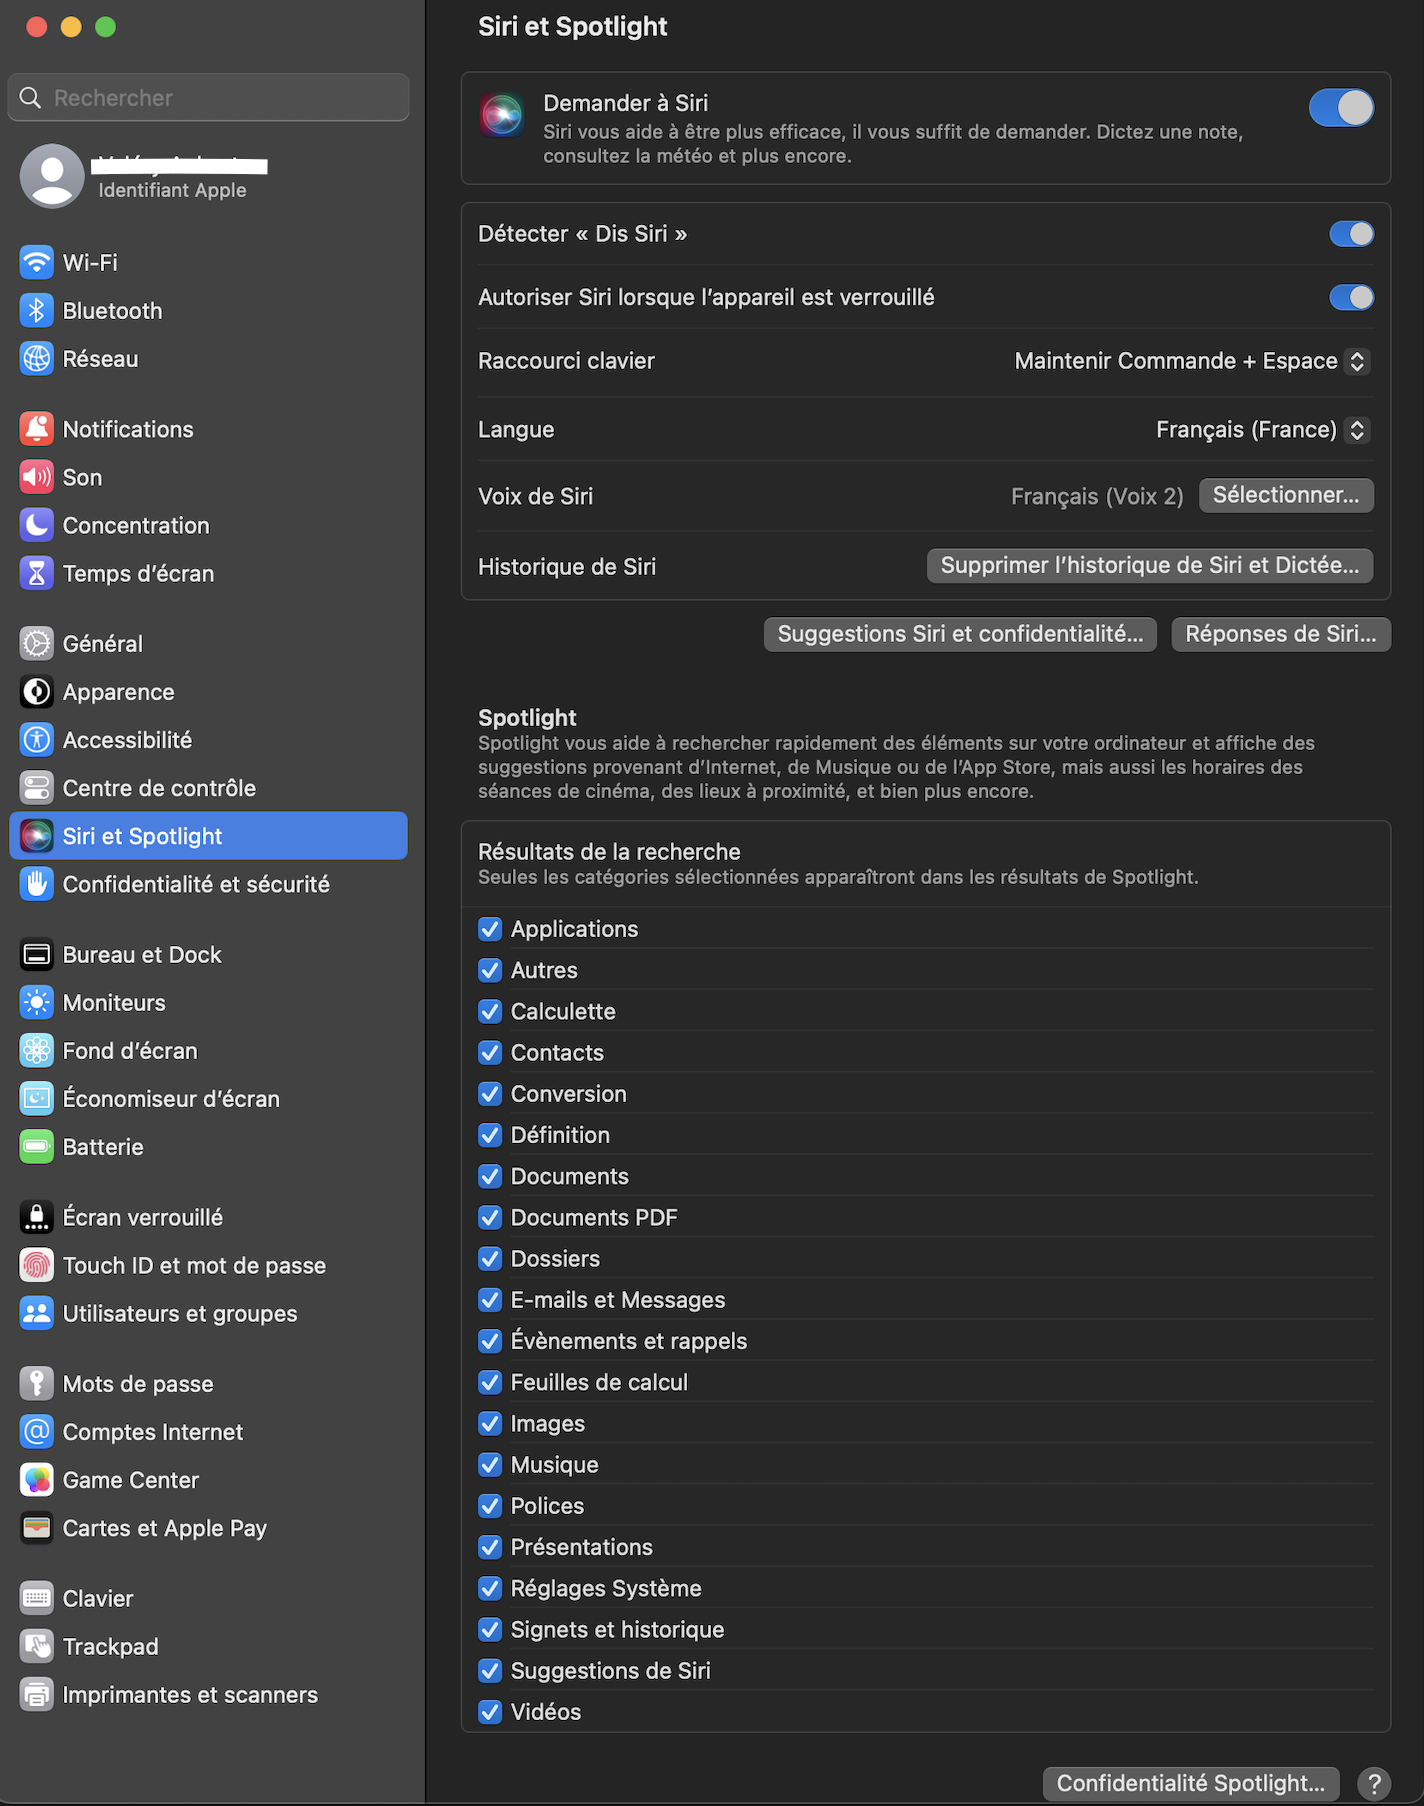Click the Son speaker icon
Image resolution: width=1424 pixels, height=1806 pixels.
pos(37,477)
